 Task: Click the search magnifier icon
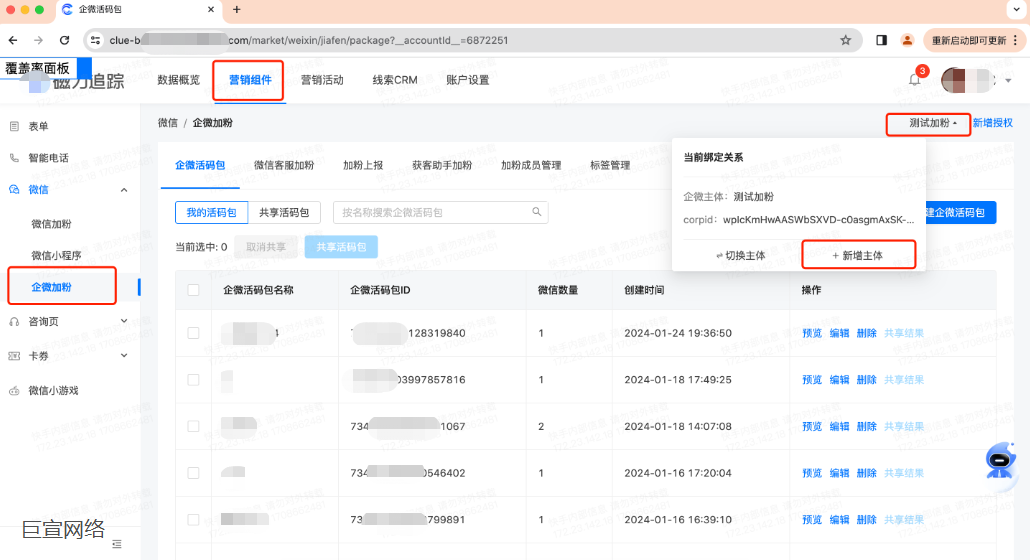click(x=537, y=212)
